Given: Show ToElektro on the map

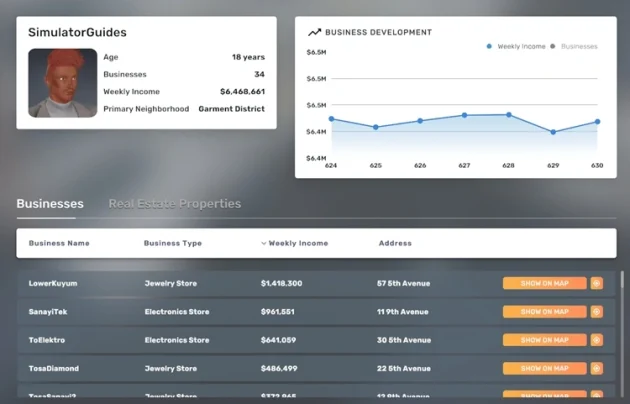Looking at the screenshot, I should pos(544,340).
